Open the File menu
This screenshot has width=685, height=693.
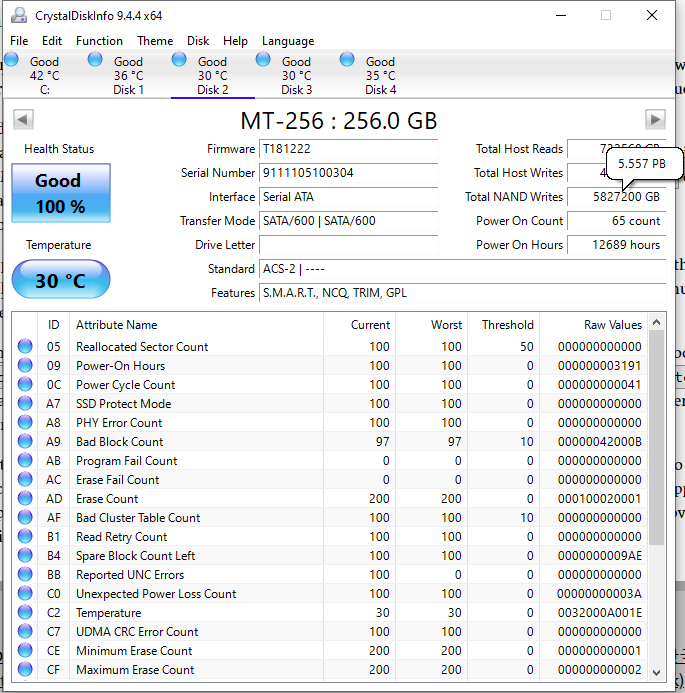(19, 41)
